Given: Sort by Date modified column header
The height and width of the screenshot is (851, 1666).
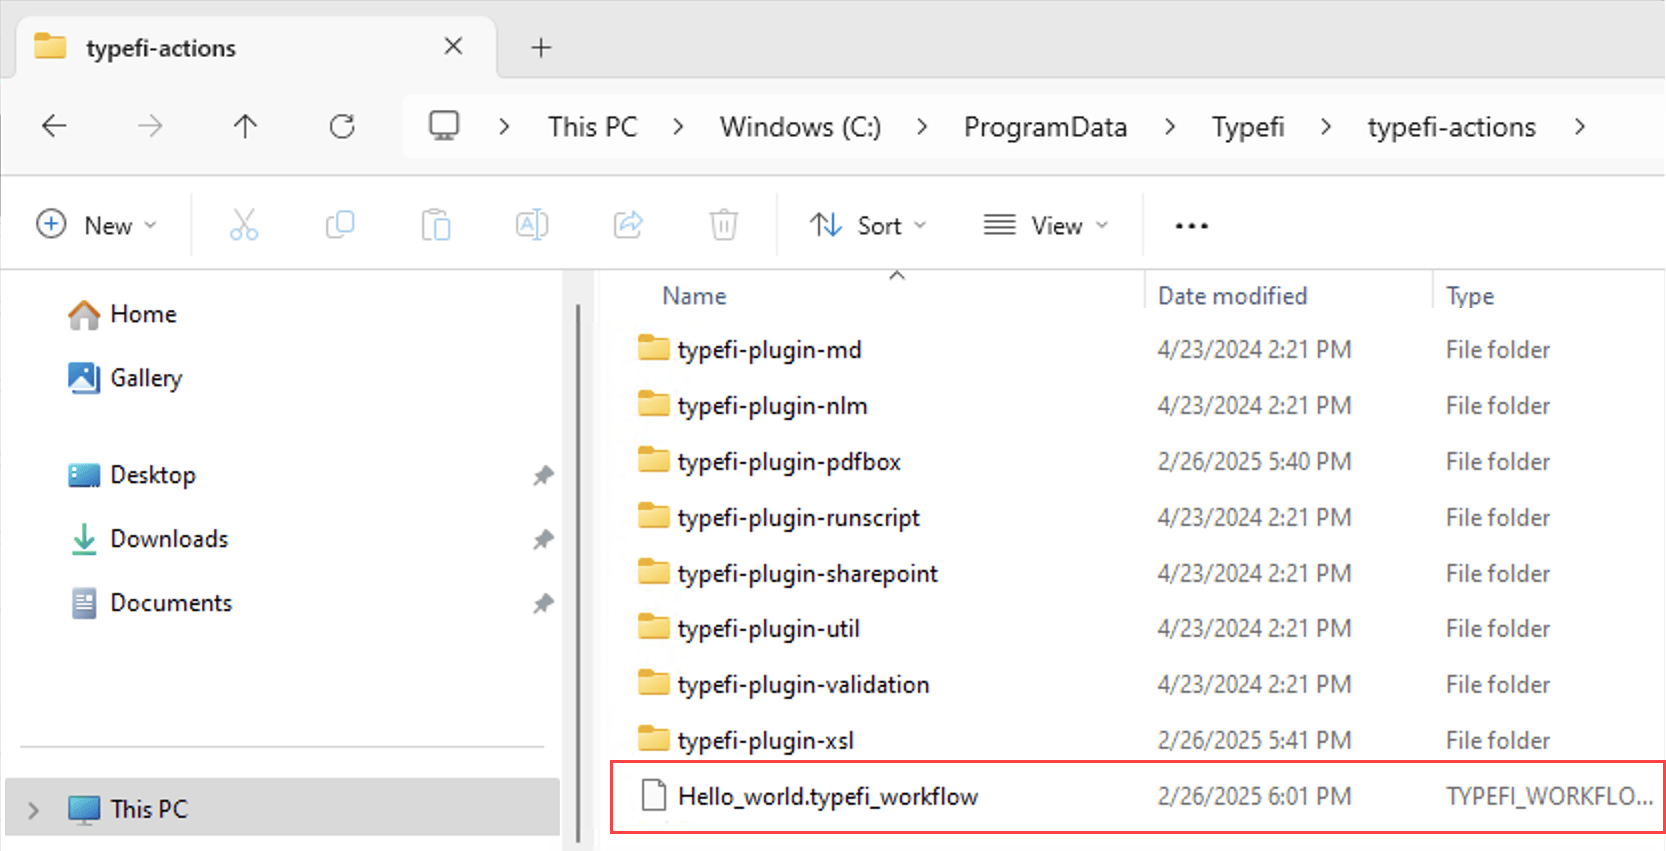Looking at the screenshot, I should pos(1232,296).
